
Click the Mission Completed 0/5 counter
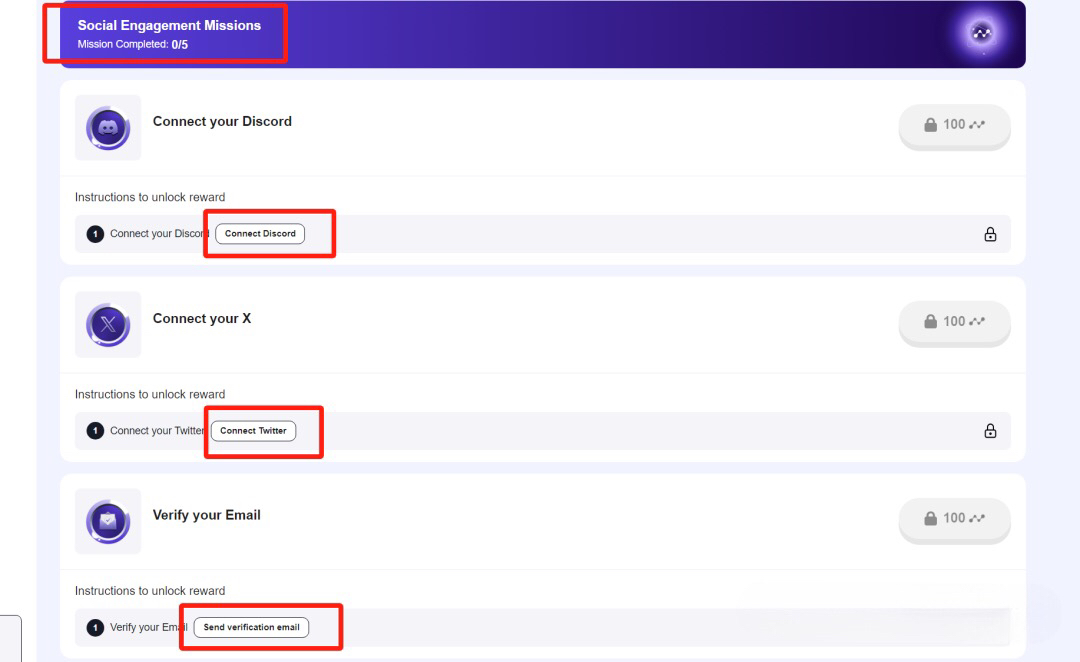[132, 45]
